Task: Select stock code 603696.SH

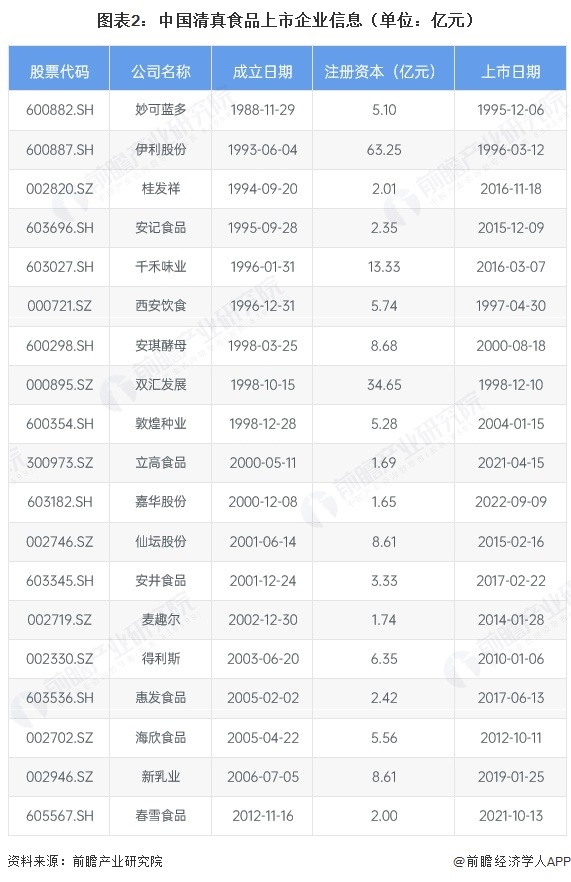Action: coord(60,228)
